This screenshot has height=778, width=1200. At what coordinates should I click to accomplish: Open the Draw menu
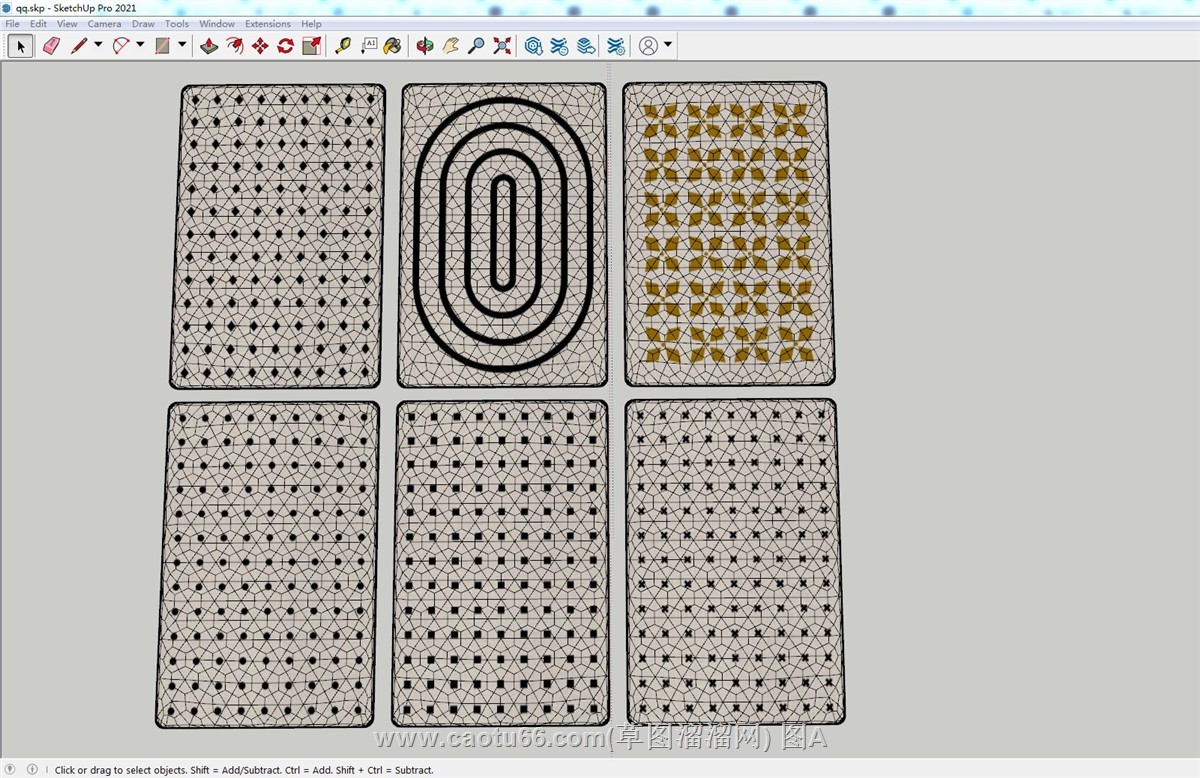pos(143,24)
